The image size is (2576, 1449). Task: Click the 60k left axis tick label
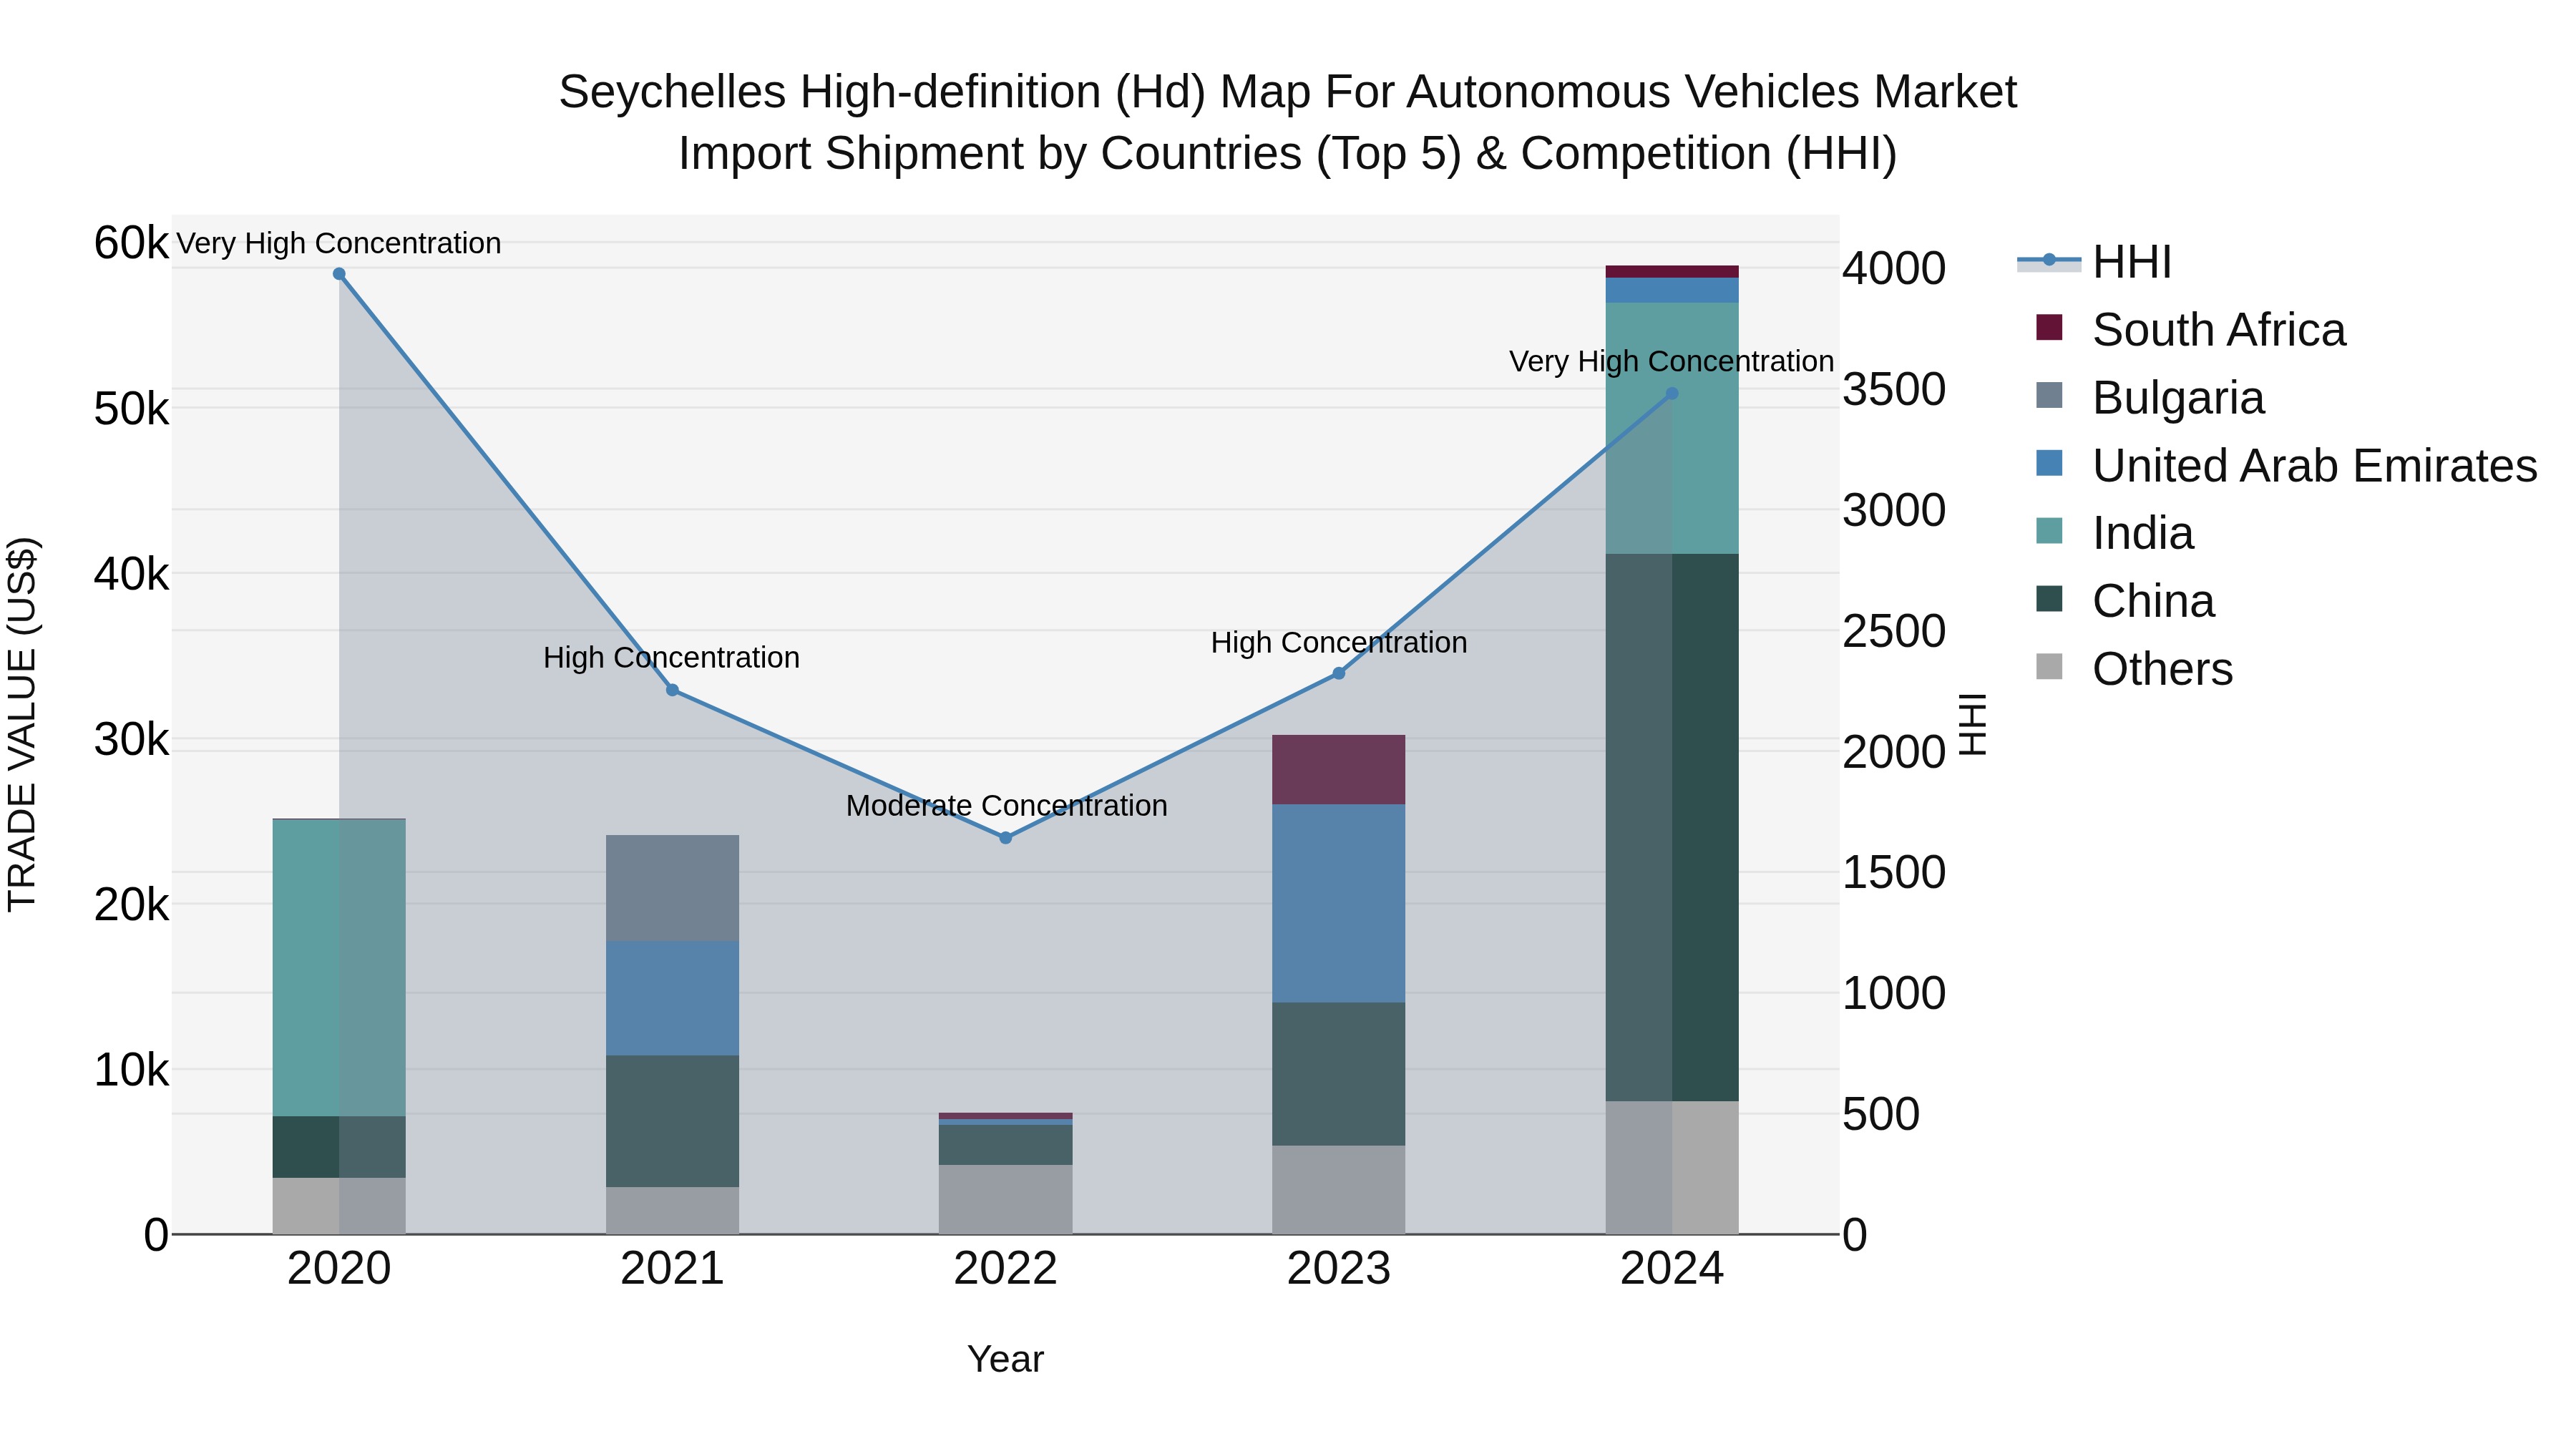pos(131,243)
